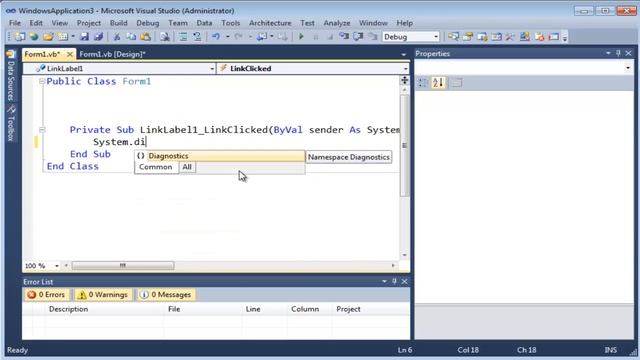This screenshot has height=360, width=640.
Task: Toggle auto-hide pin on Error List panel
Action: tap(394, 281)
